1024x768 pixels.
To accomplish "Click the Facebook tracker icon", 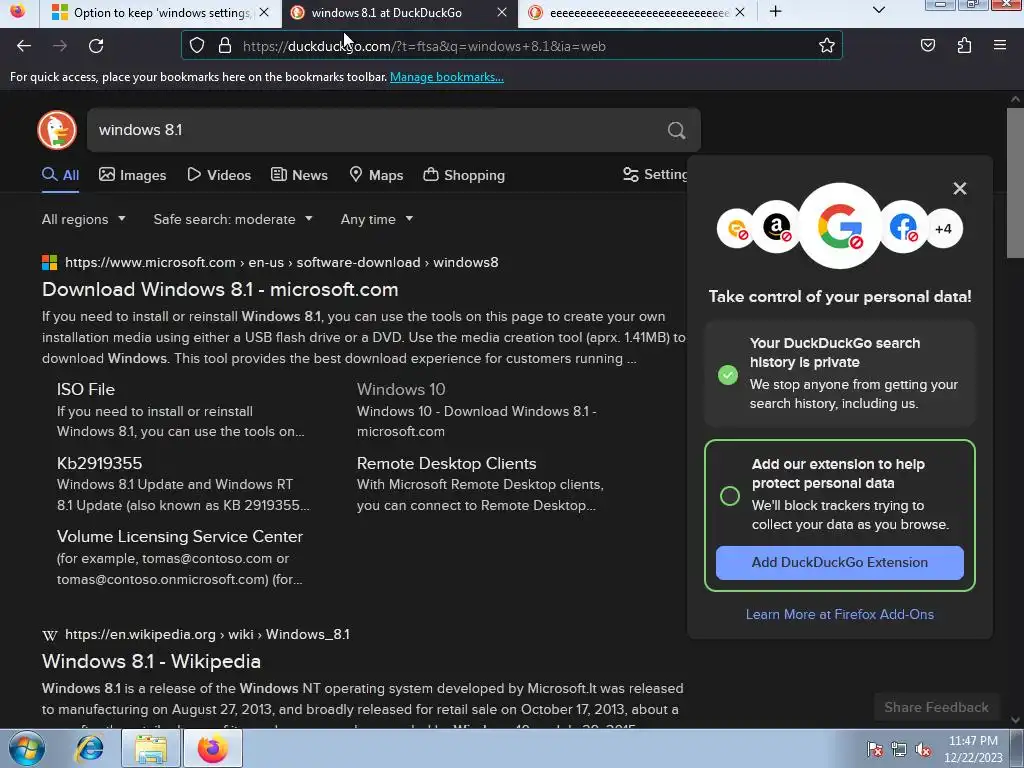I will (x=903, y=228).
